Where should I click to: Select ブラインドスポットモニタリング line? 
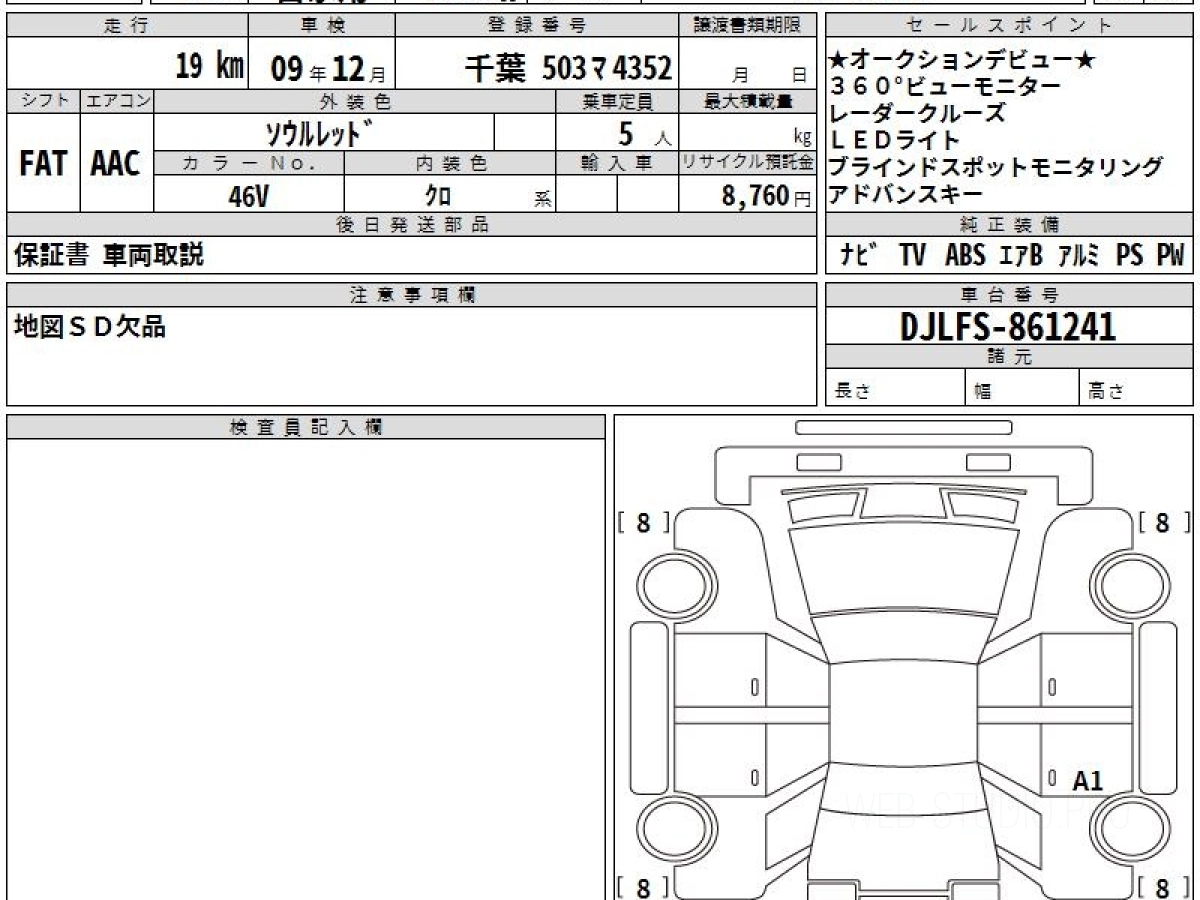[x=996, y=167]
